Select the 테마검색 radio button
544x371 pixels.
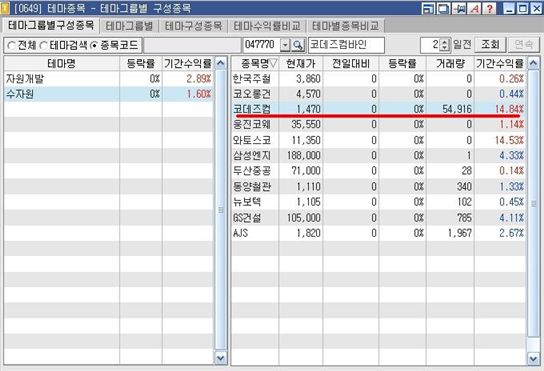(43, 45)
